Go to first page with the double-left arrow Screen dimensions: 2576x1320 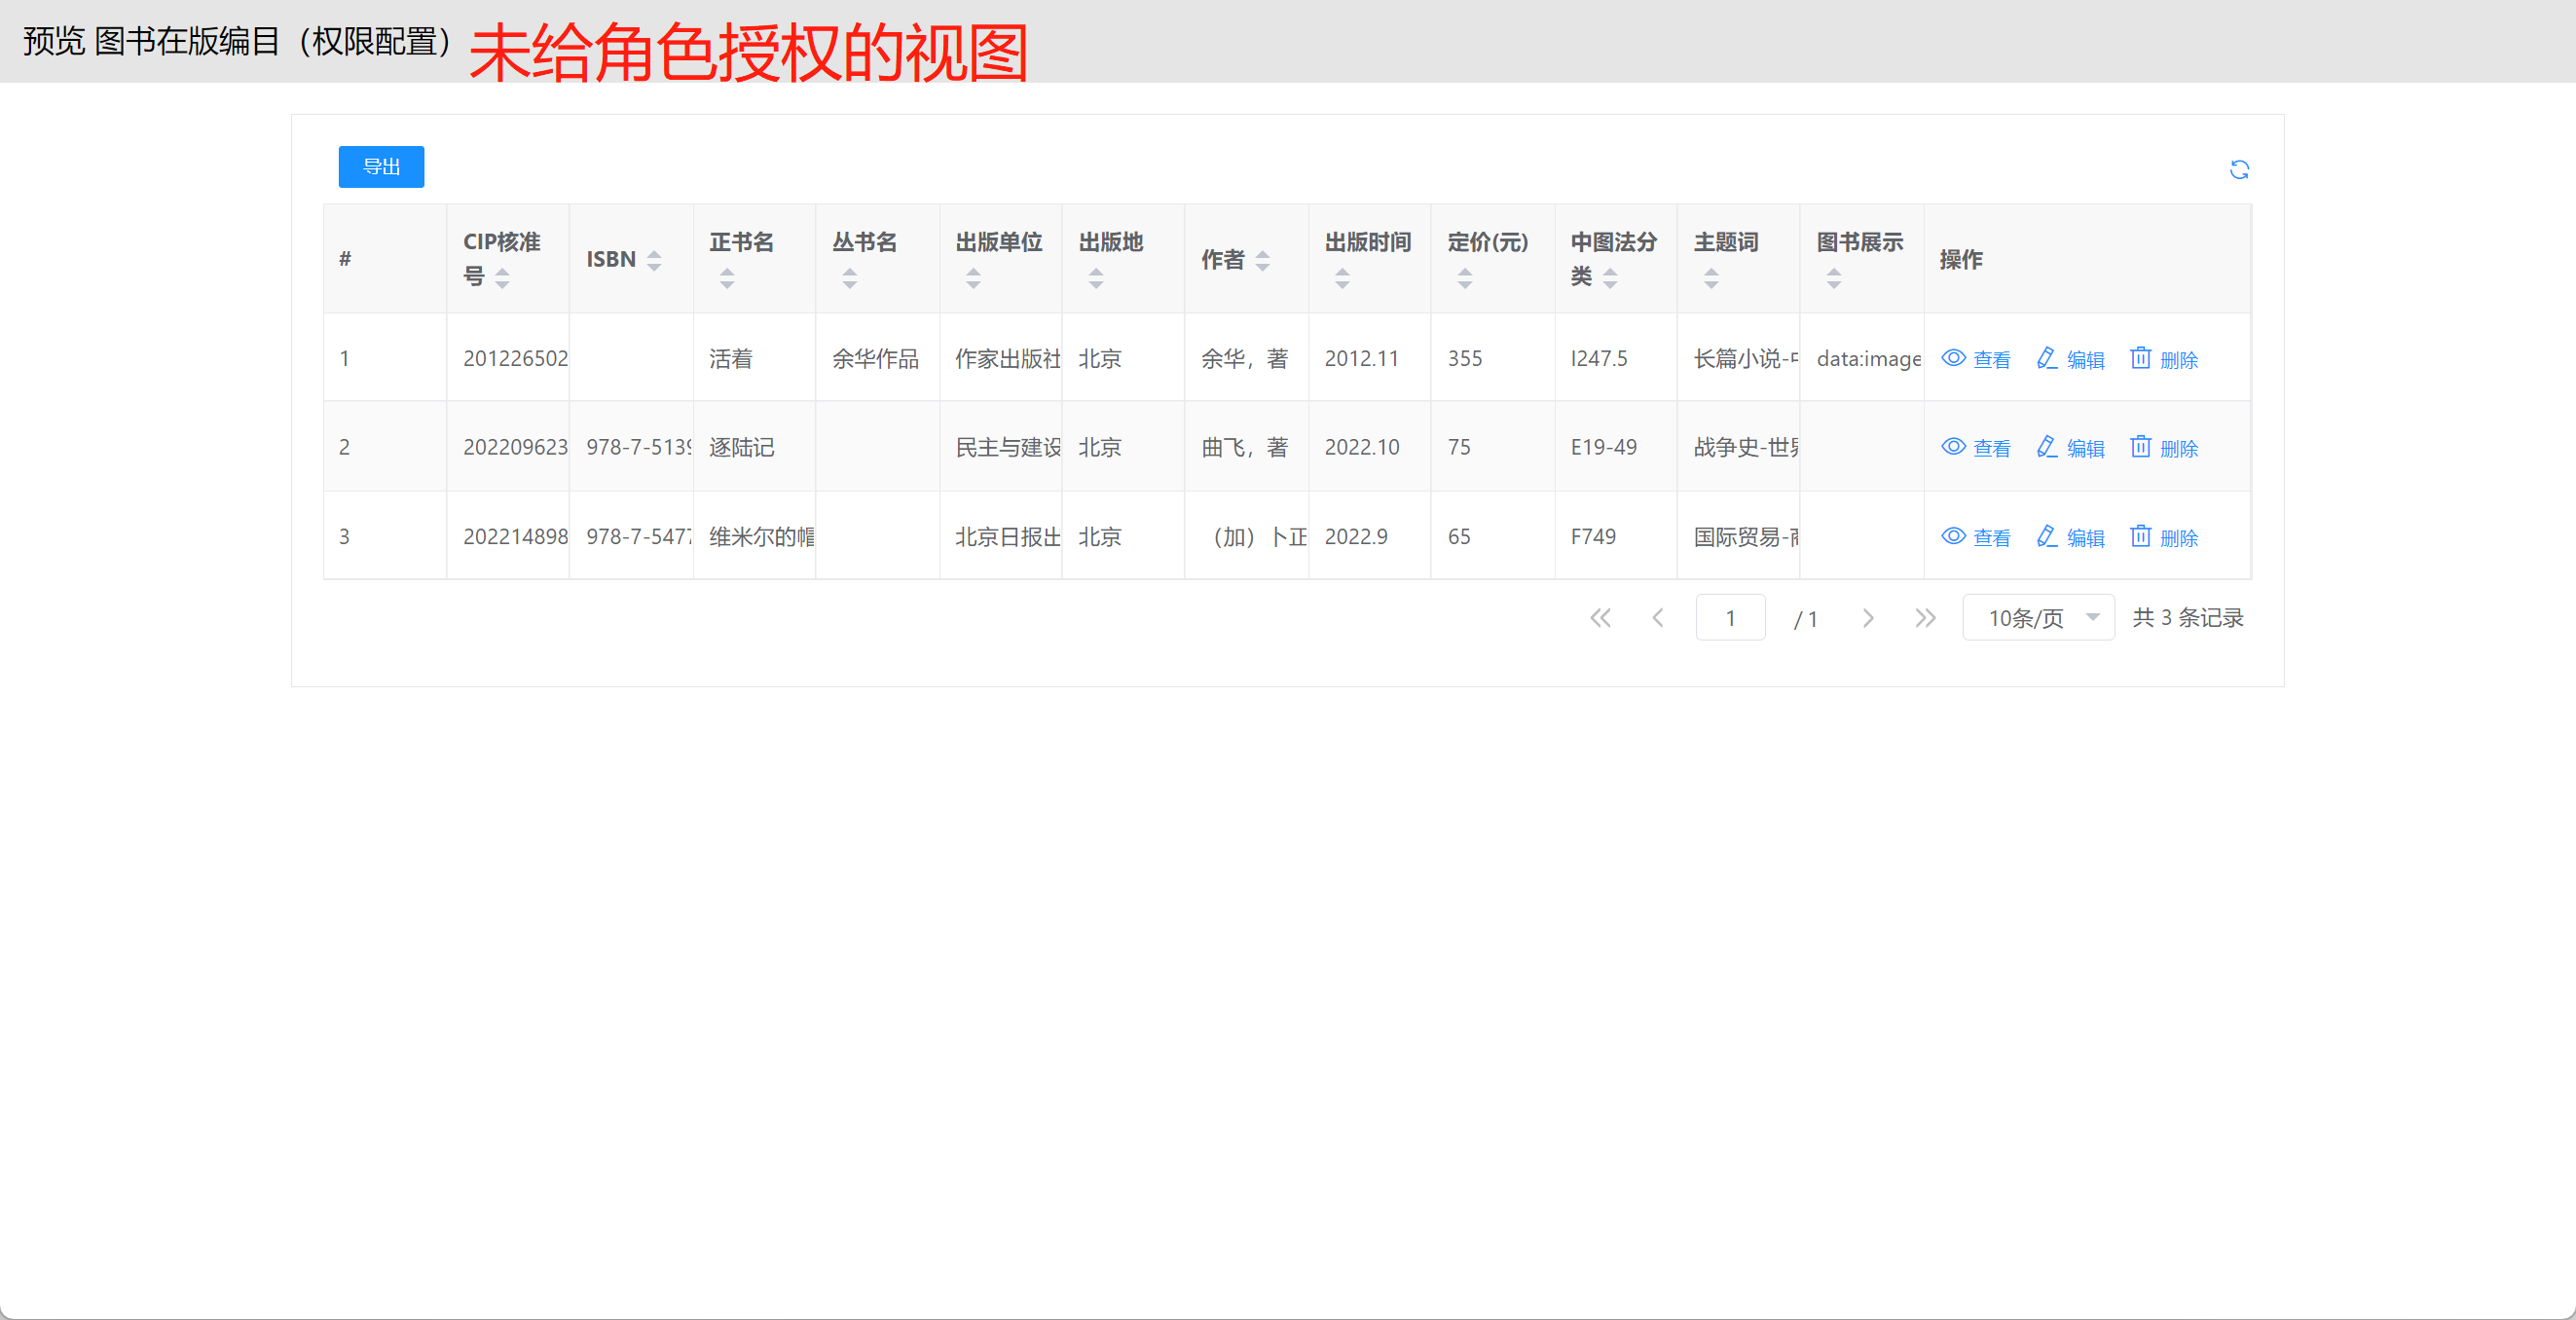(x=1600, y=618)
